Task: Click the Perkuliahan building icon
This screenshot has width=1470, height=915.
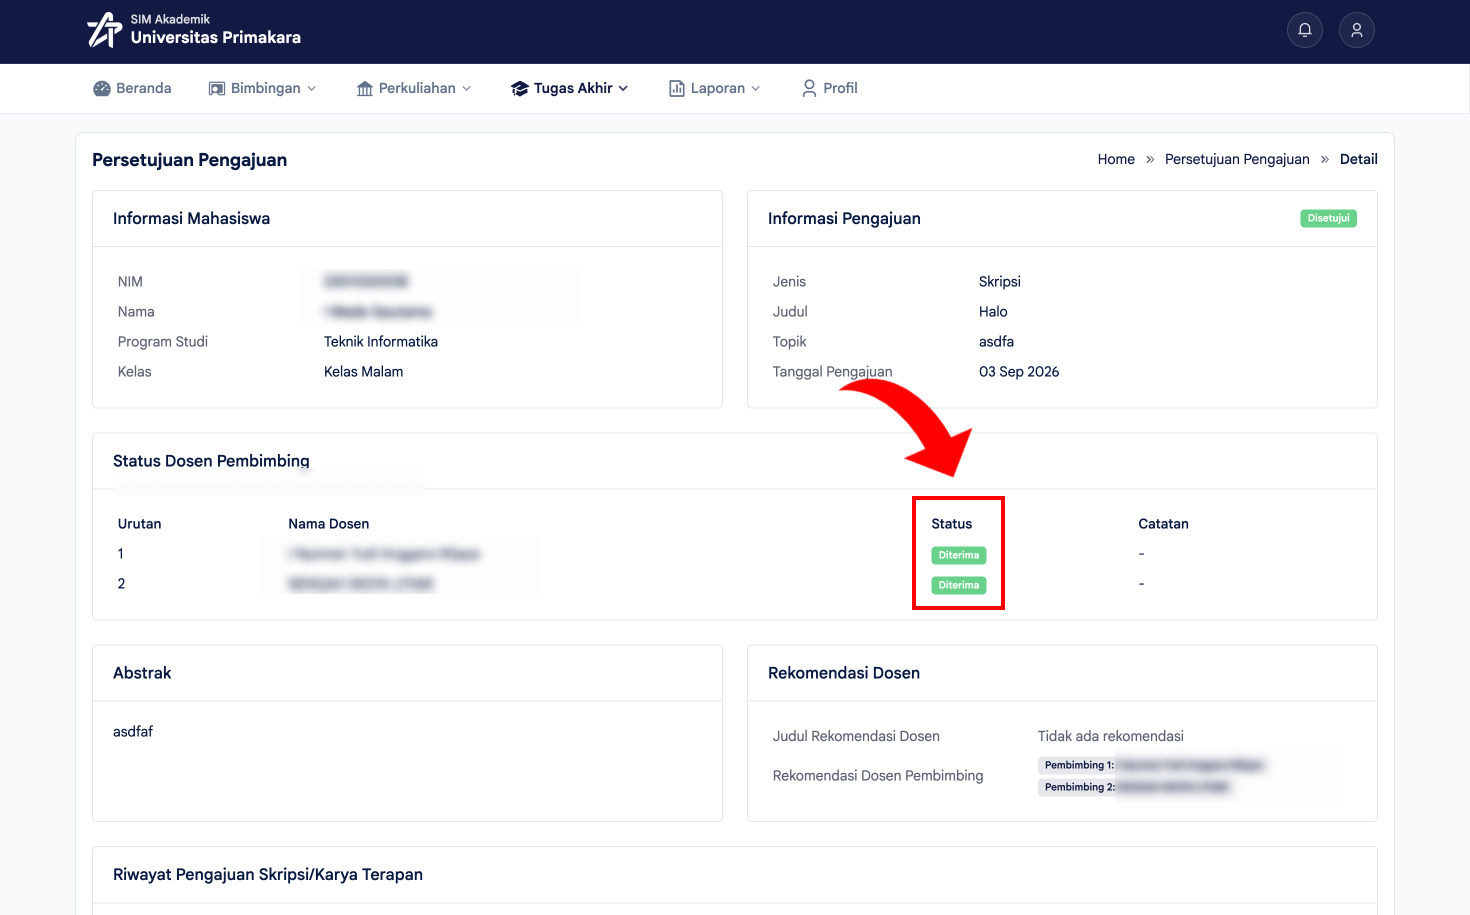Action: point(365,88)
